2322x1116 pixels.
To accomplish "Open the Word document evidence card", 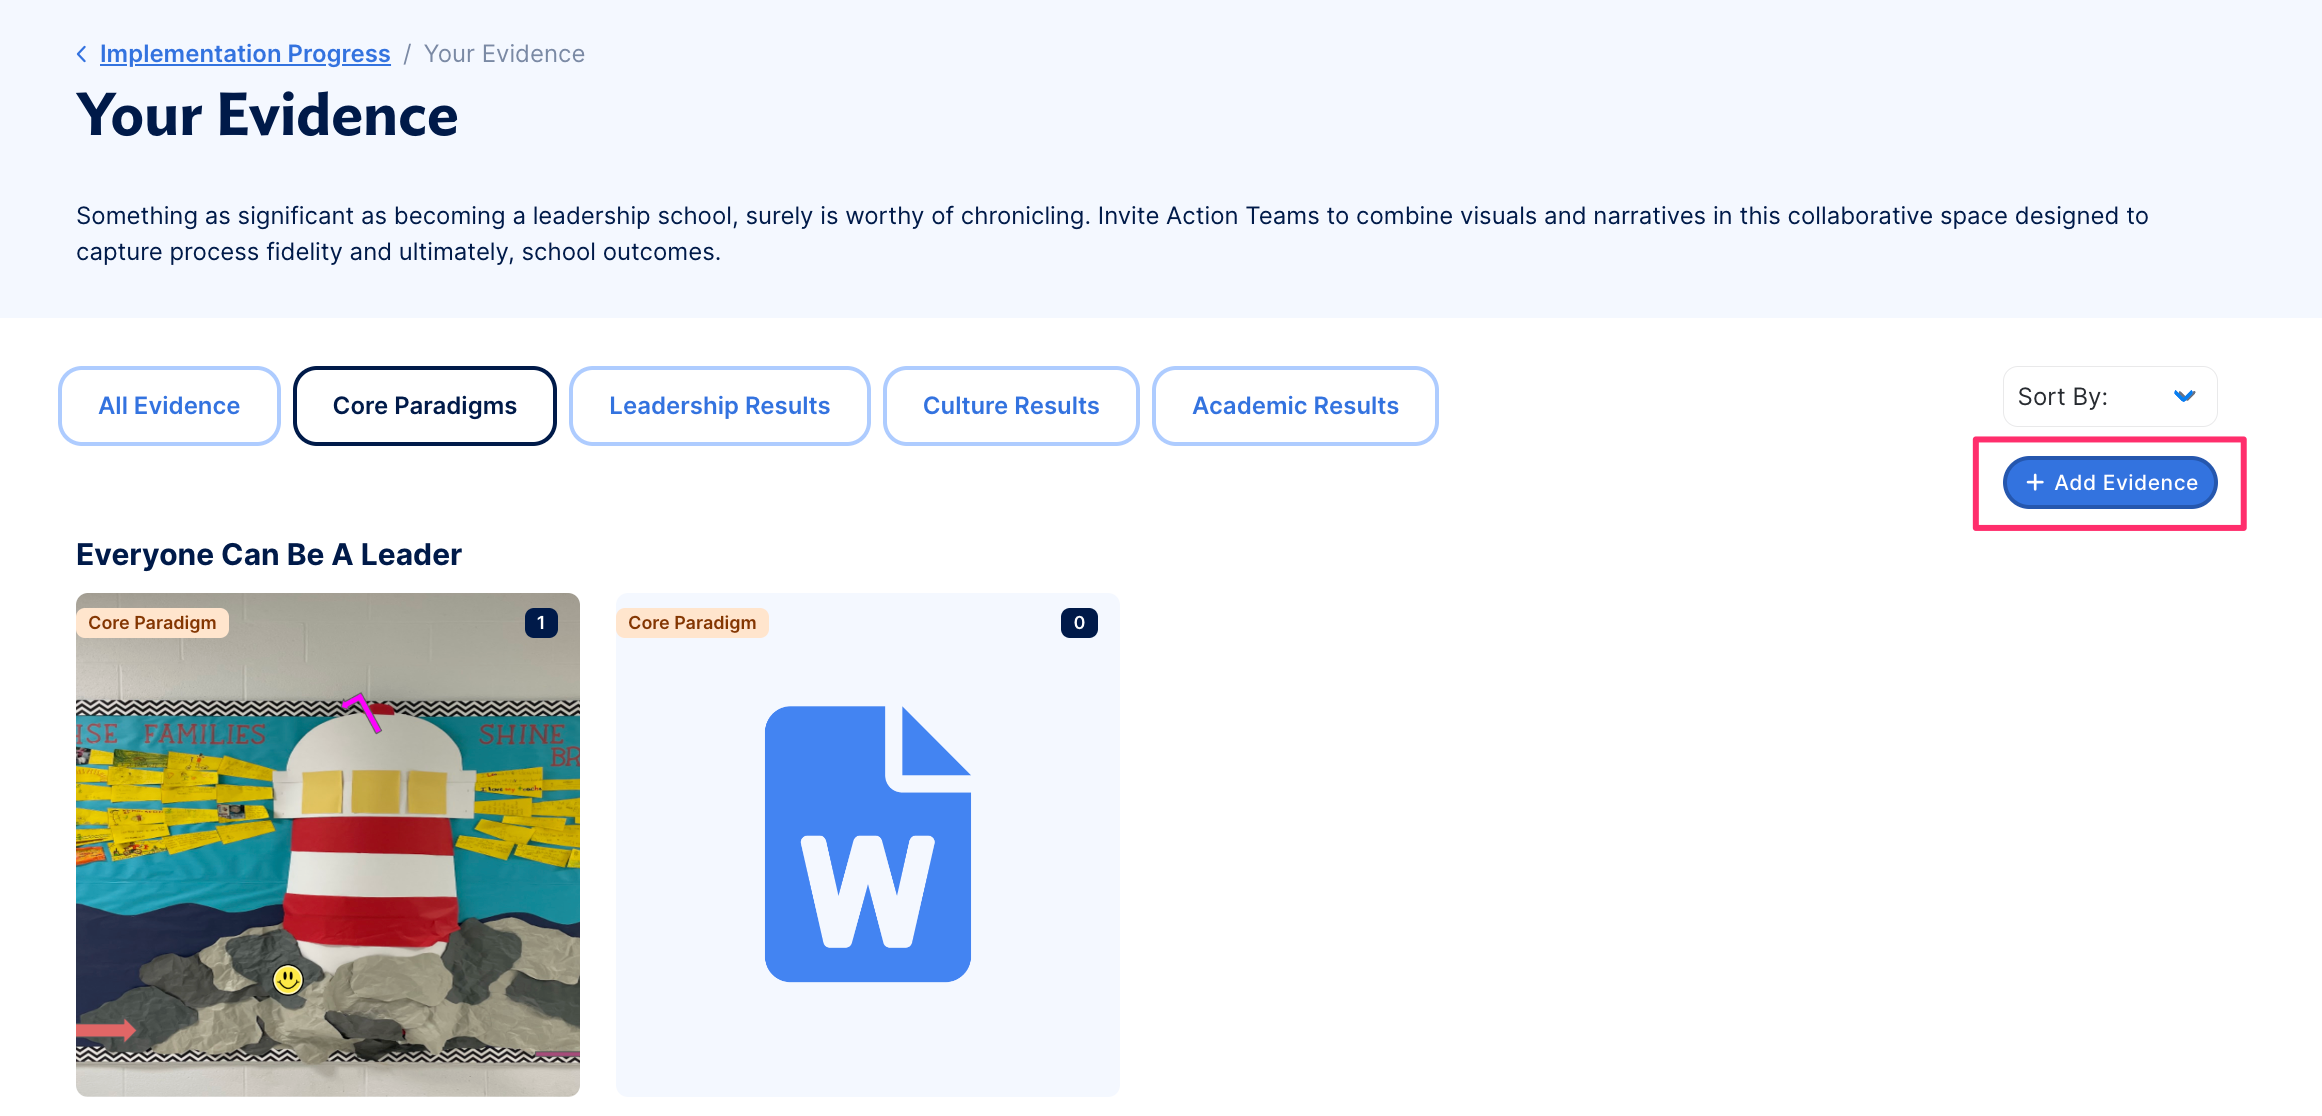I will 867,1040.
